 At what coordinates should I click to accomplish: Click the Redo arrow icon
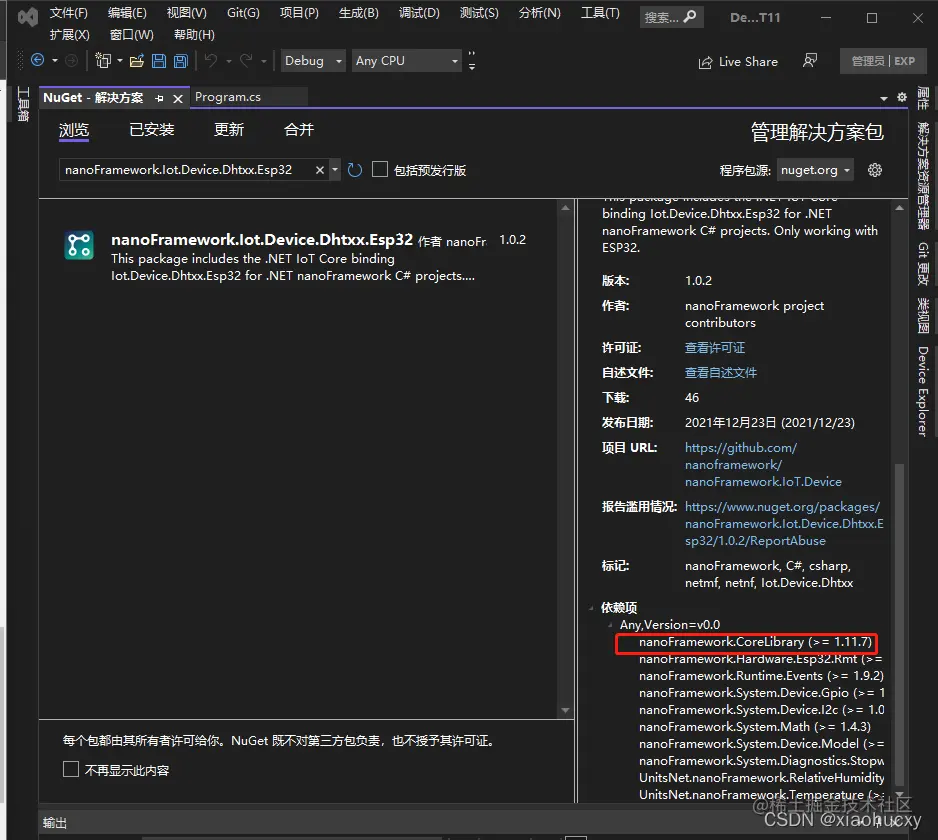pyautogui.click(x=246, y=60)
